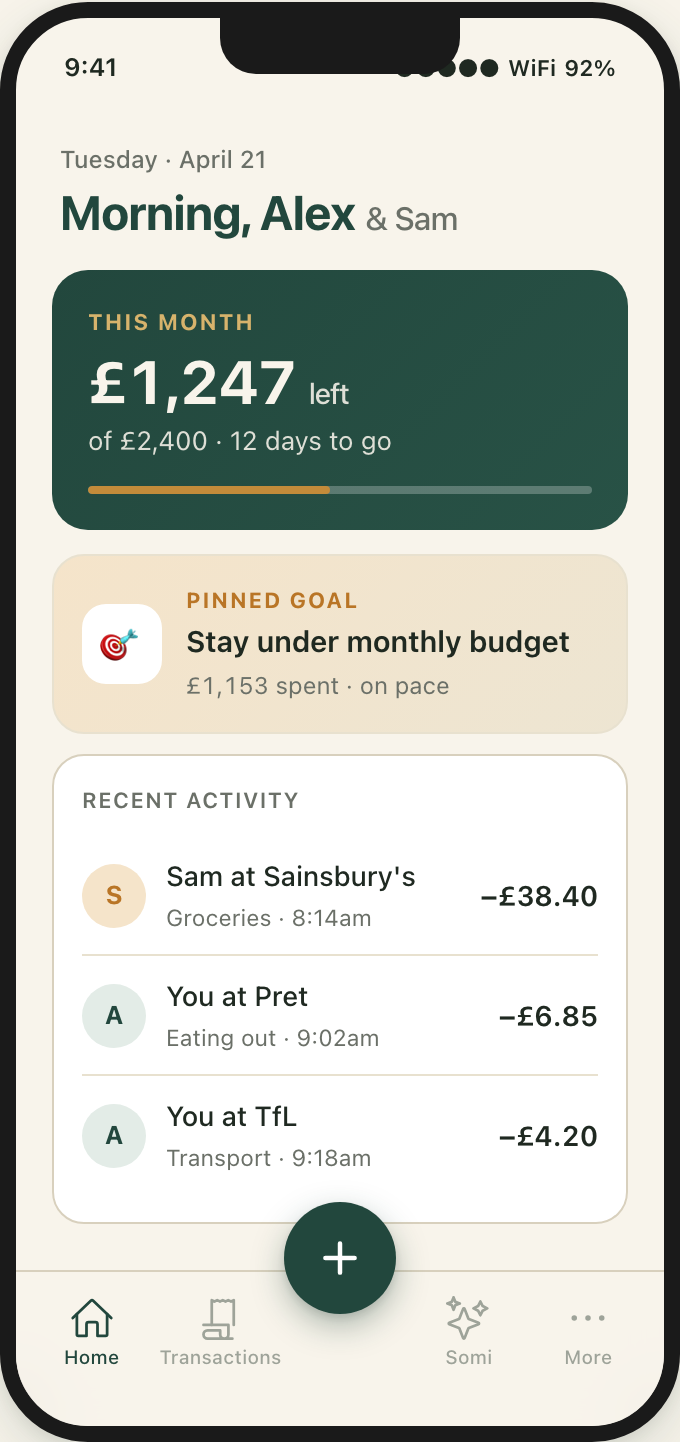Viewport: 680px width, 1442px height.
Task: Tap the budget progress bar
Action: (x=340, y=490)
